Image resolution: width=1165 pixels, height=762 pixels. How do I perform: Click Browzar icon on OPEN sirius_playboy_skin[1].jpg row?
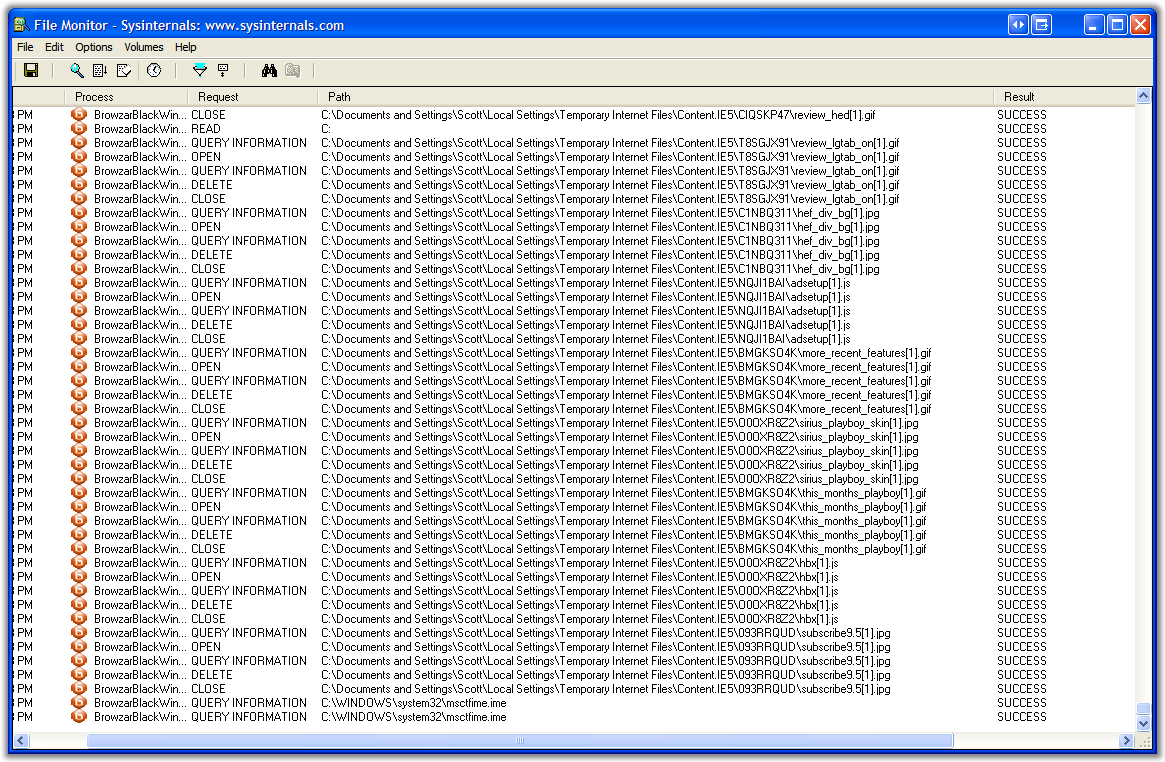(x=79, y=437)
